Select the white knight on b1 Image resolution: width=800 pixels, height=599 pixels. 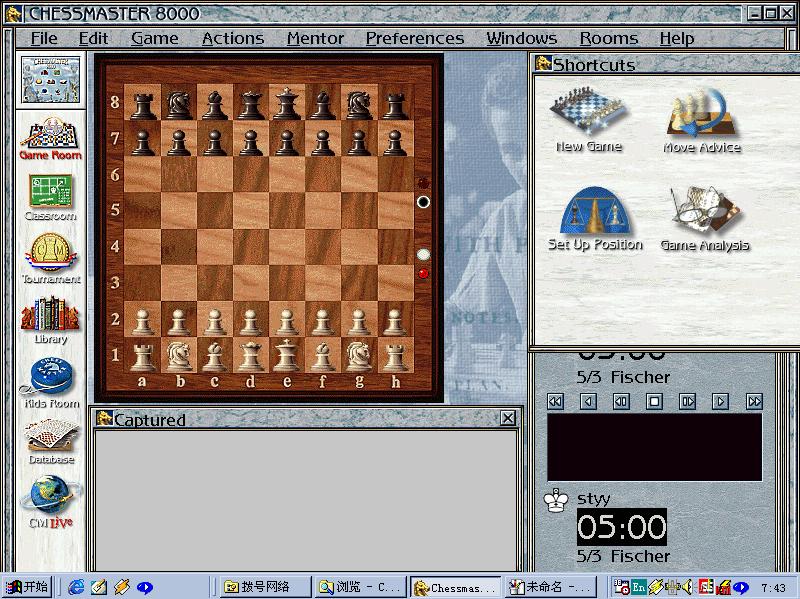click(x=179, y=355)
